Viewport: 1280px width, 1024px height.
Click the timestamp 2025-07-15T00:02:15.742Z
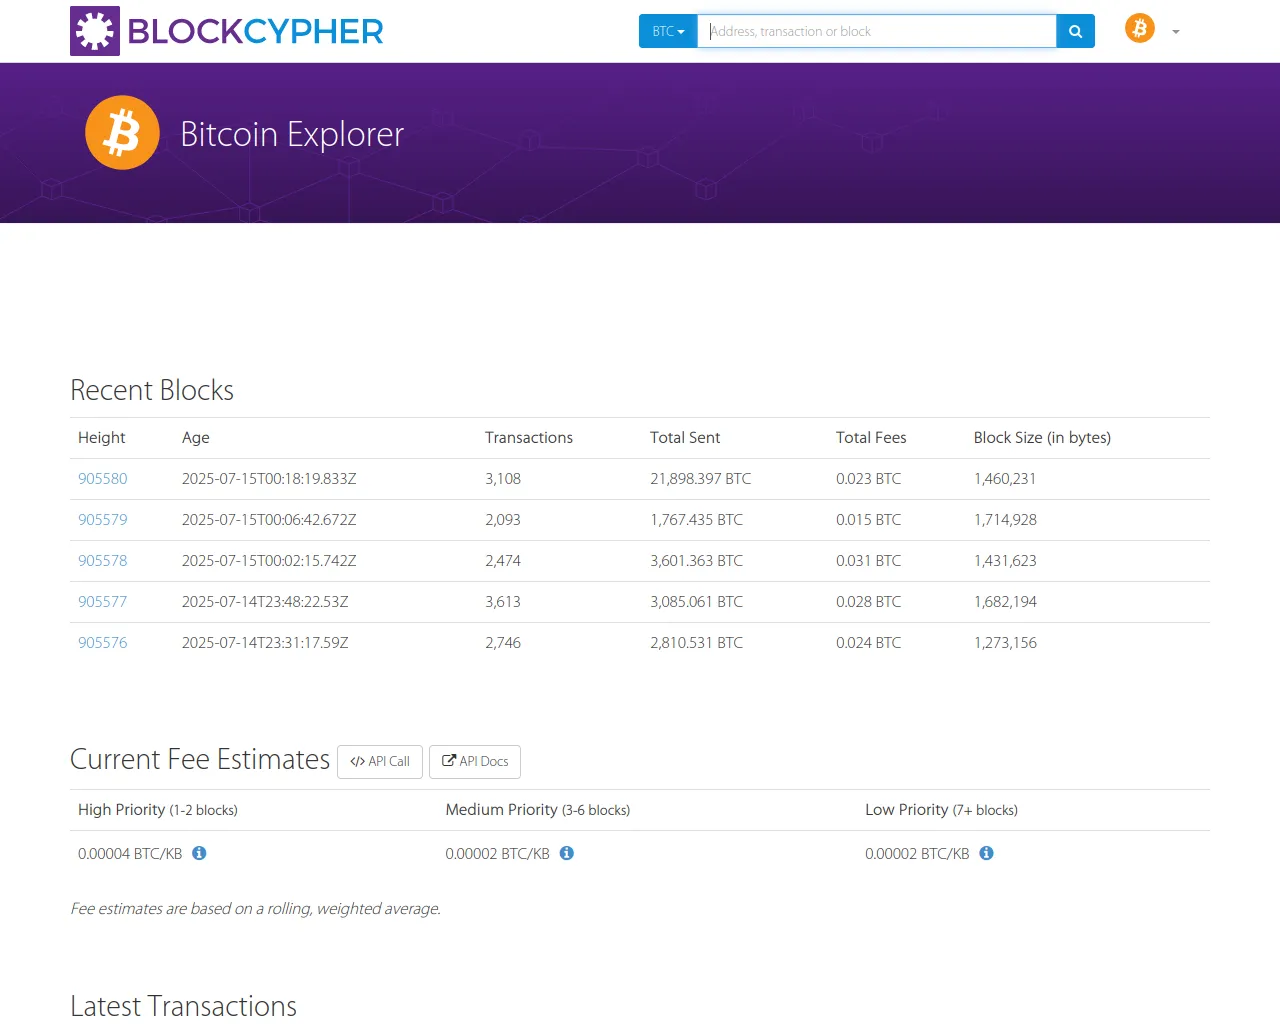269,561
